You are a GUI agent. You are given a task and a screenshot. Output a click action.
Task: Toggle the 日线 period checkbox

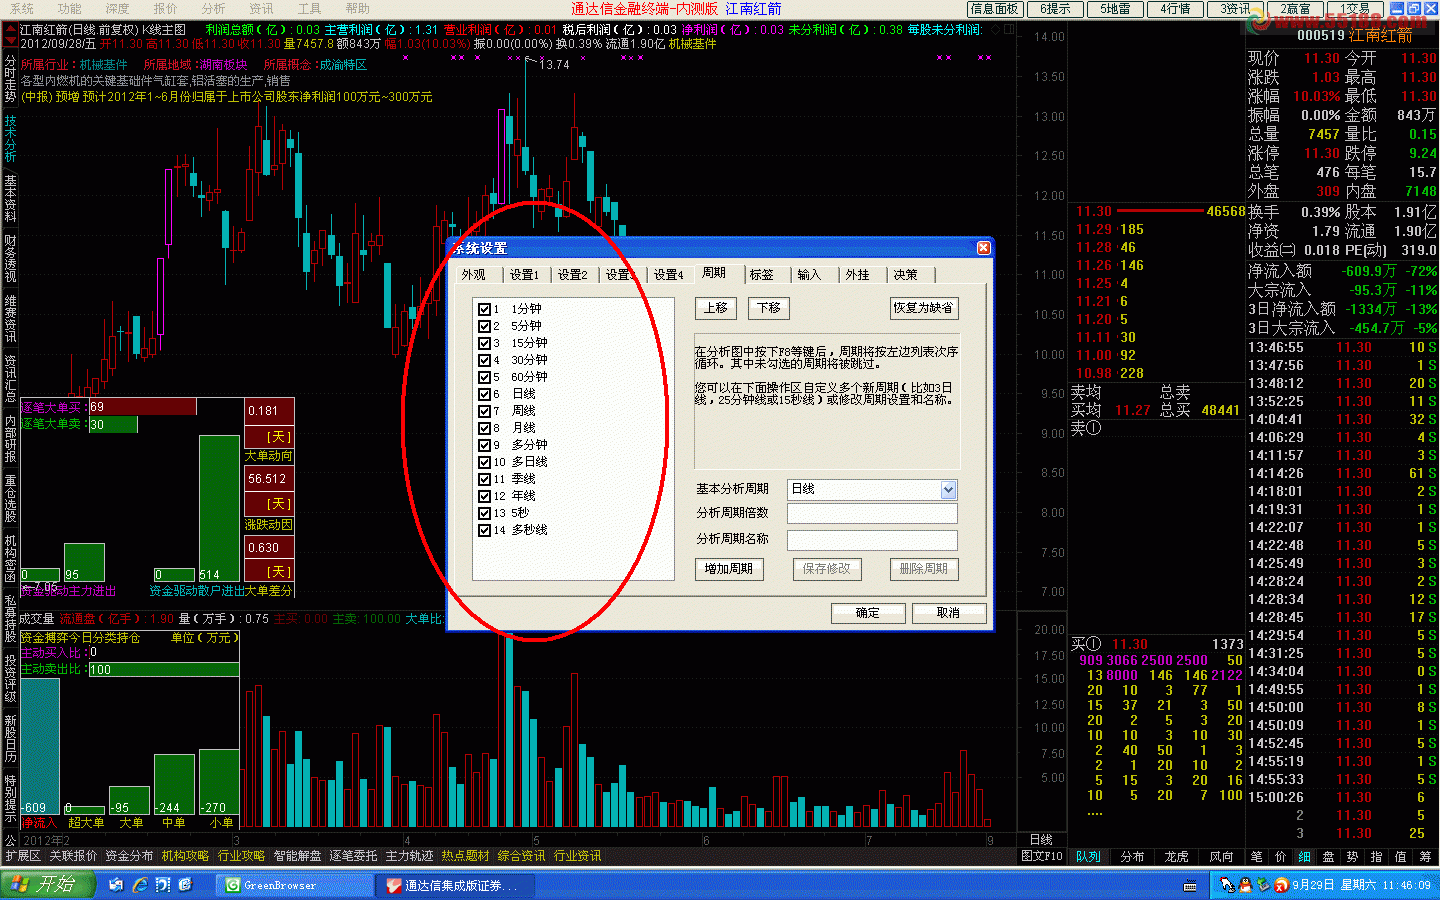pos(484,394)
